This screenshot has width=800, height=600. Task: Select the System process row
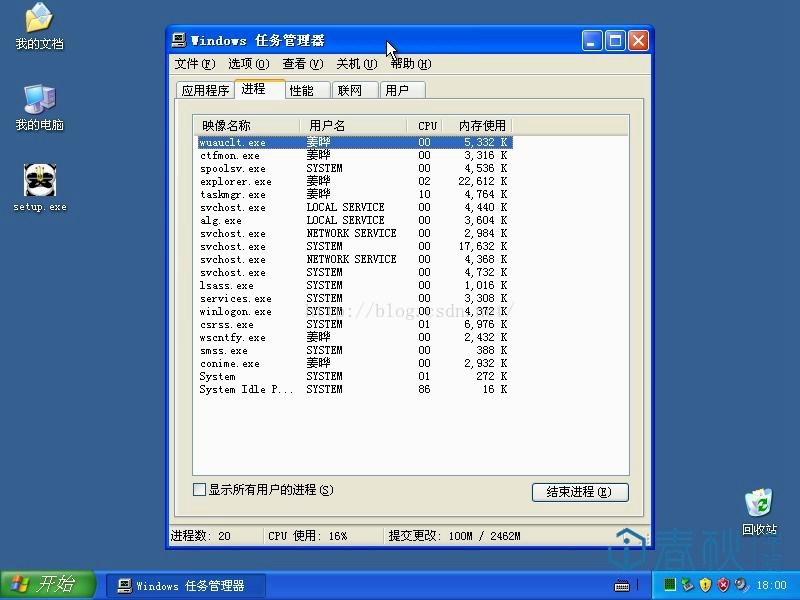pyautogui.click(x=355, y=377)
